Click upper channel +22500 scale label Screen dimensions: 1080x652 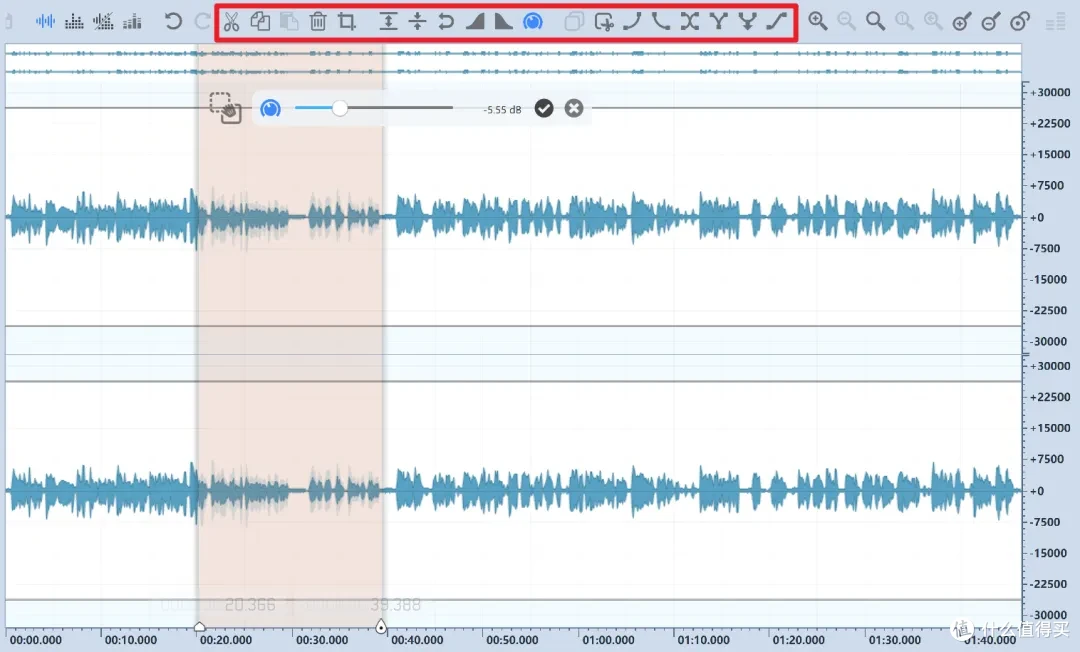(1050, 123)
